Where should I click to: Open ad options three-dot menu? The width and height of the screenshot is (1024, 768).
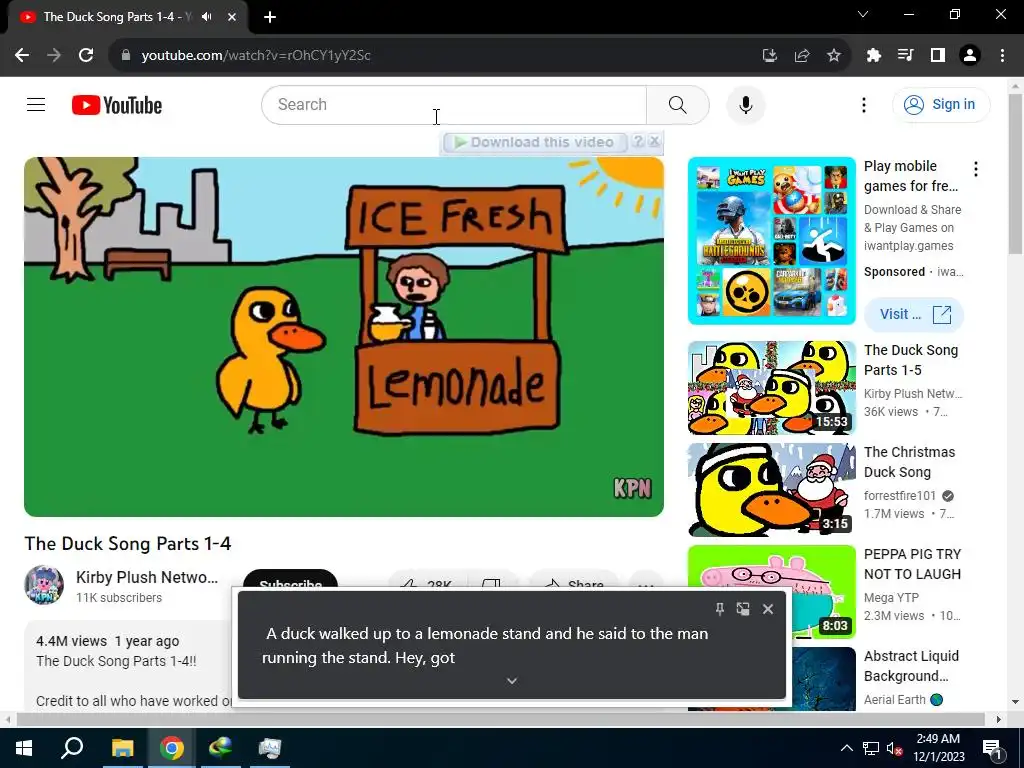[976, 169]
